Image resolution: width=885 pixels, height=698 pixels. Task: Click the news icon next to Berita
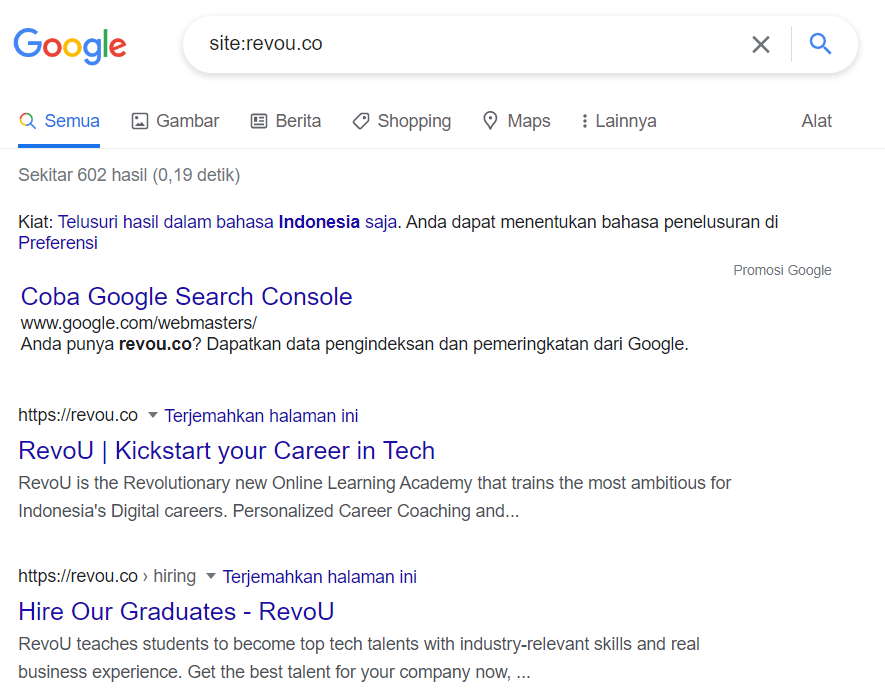pyautogui.click(x=258, y=120)
